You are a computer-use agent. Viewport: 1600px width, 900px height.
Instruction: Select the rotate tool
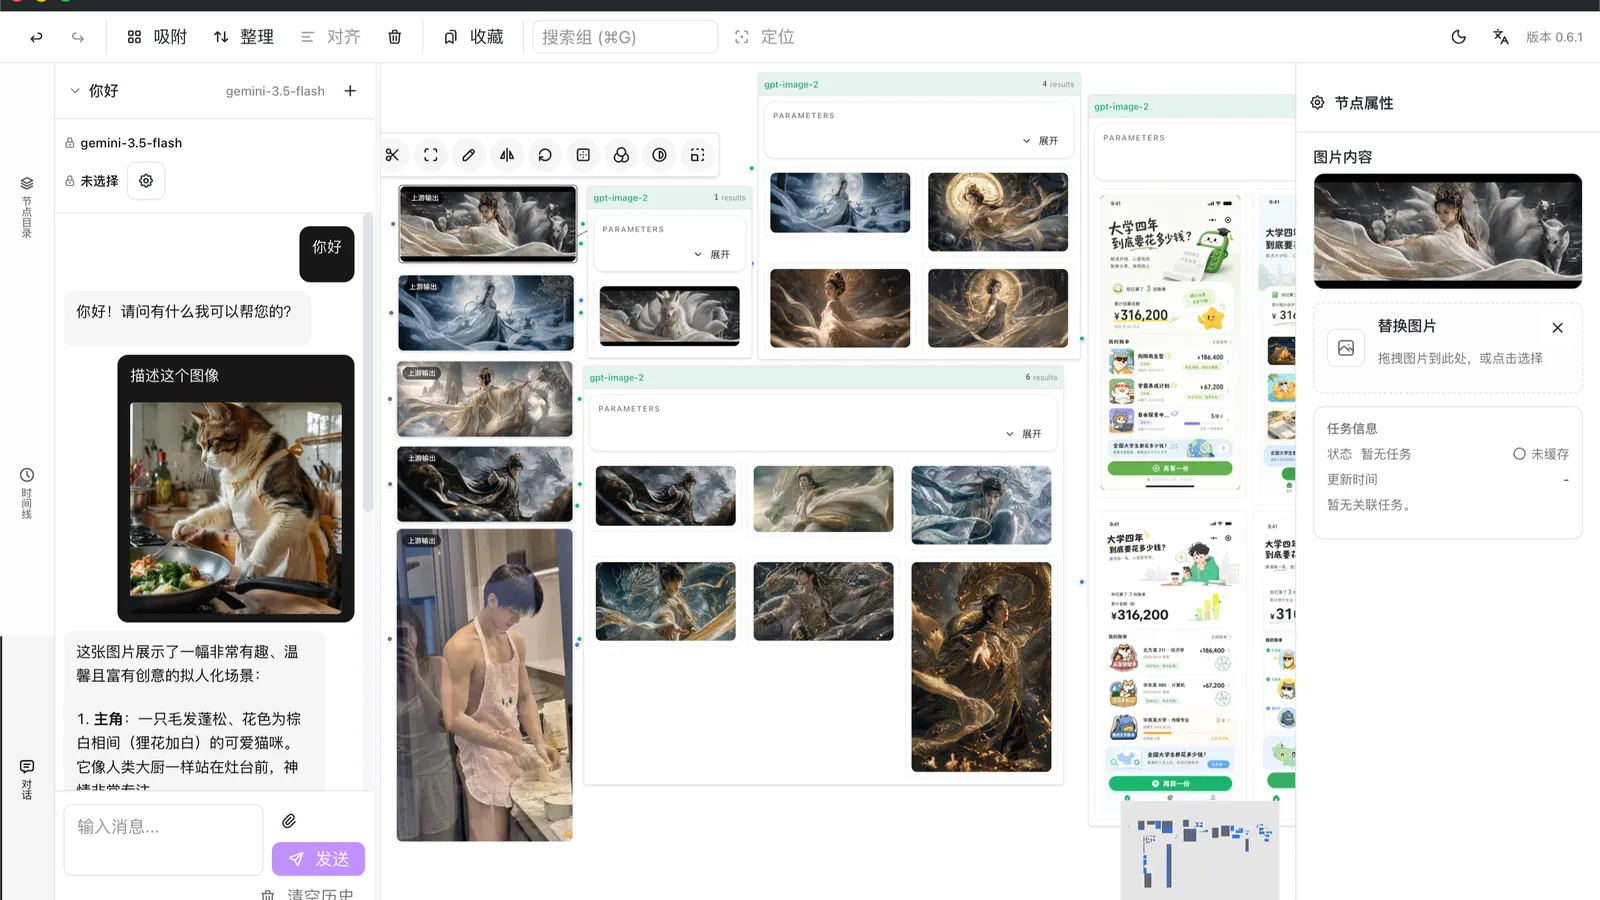click(545, 155)
